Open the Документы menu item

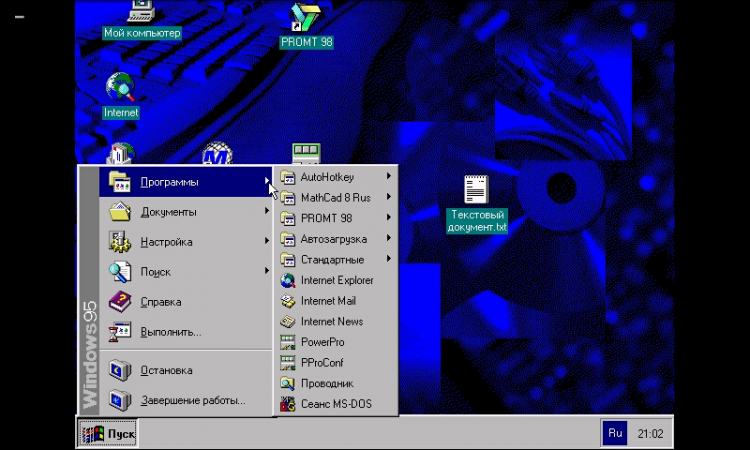point(186,211)
